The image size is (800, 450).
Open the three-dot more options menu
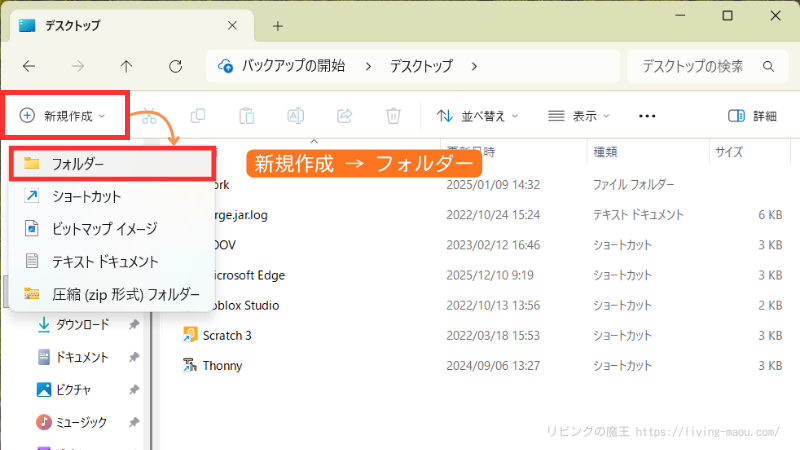[x=648, y=116]
